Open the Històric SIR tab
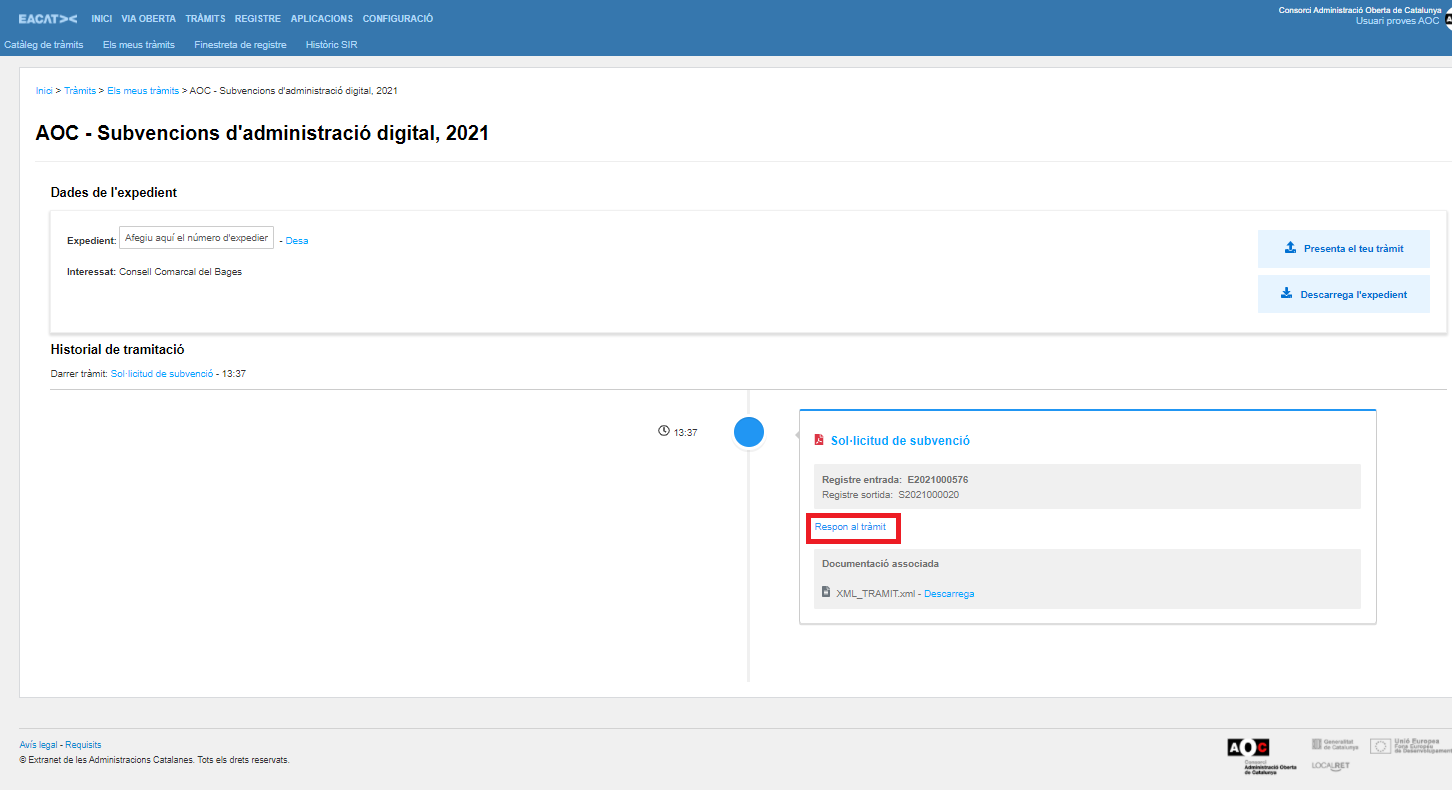This screenshot has width=1452, height=790. point(331,45)
